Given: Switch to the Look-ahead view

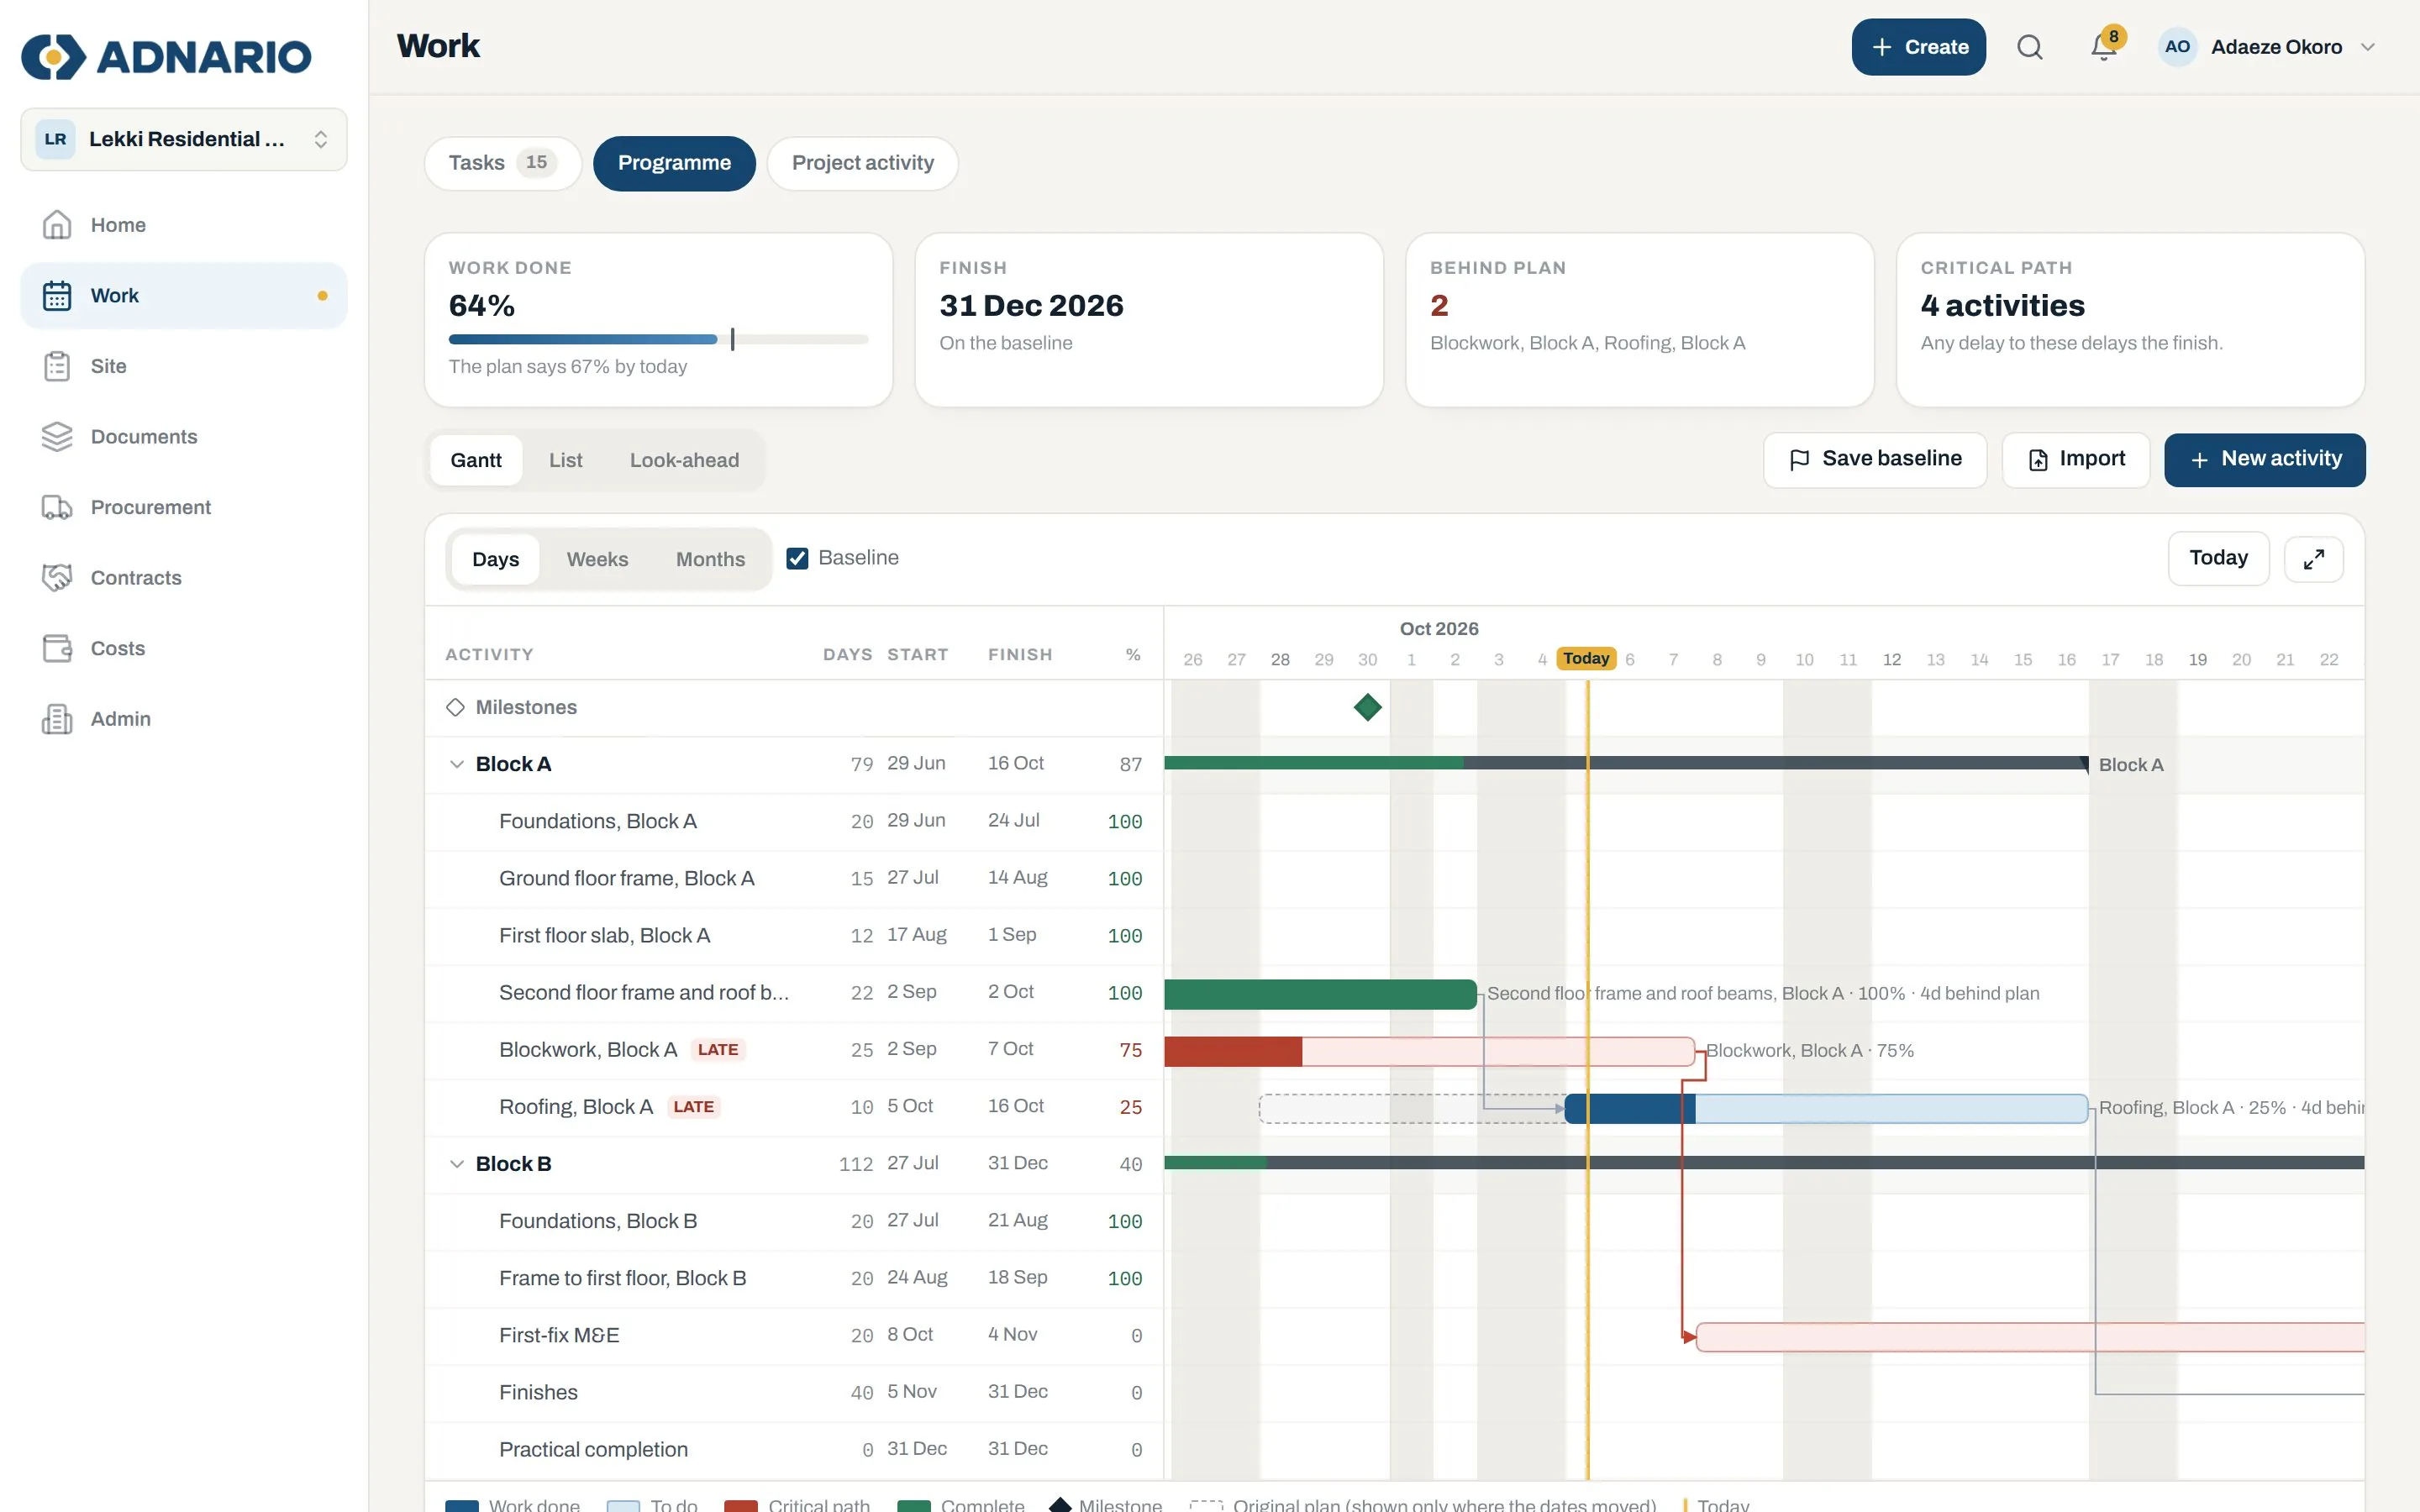Looking at the screenshot, I should point(684,460).
